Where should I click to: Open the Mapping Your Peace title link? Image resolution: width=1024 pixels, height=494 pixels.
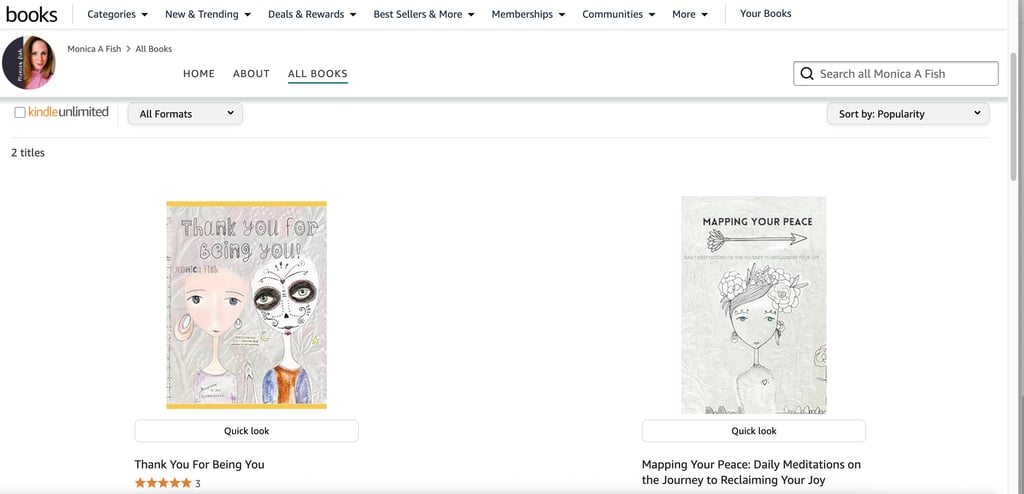click(x=751, y=472)
